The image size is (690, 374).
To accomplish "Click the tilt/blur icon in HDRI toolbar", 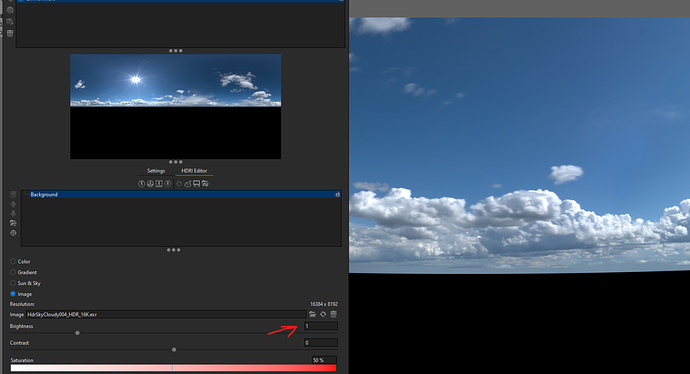I will pos(188,184).
